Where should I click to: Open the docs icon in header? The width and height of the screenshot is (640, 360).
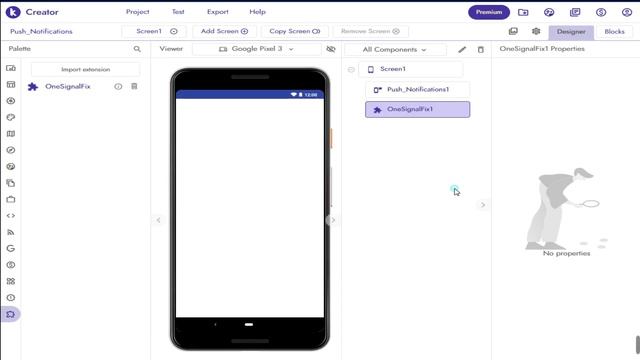point(575,12)
